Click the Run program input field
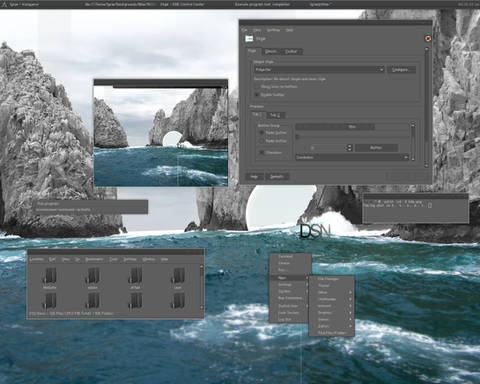 pos(91,210)
